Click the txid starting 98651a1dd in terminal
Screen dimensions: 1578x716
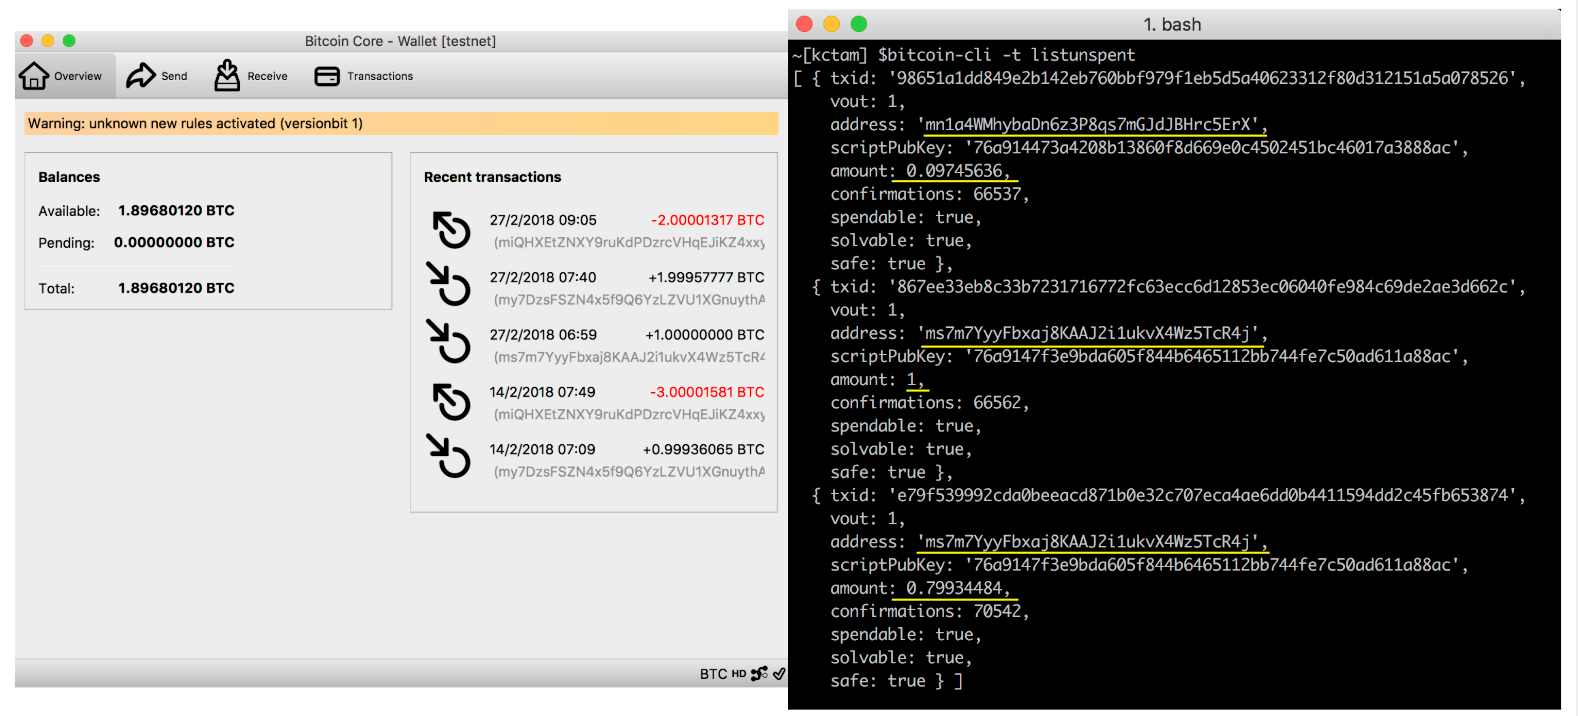pyautogui.click(x=1202, y=78)
